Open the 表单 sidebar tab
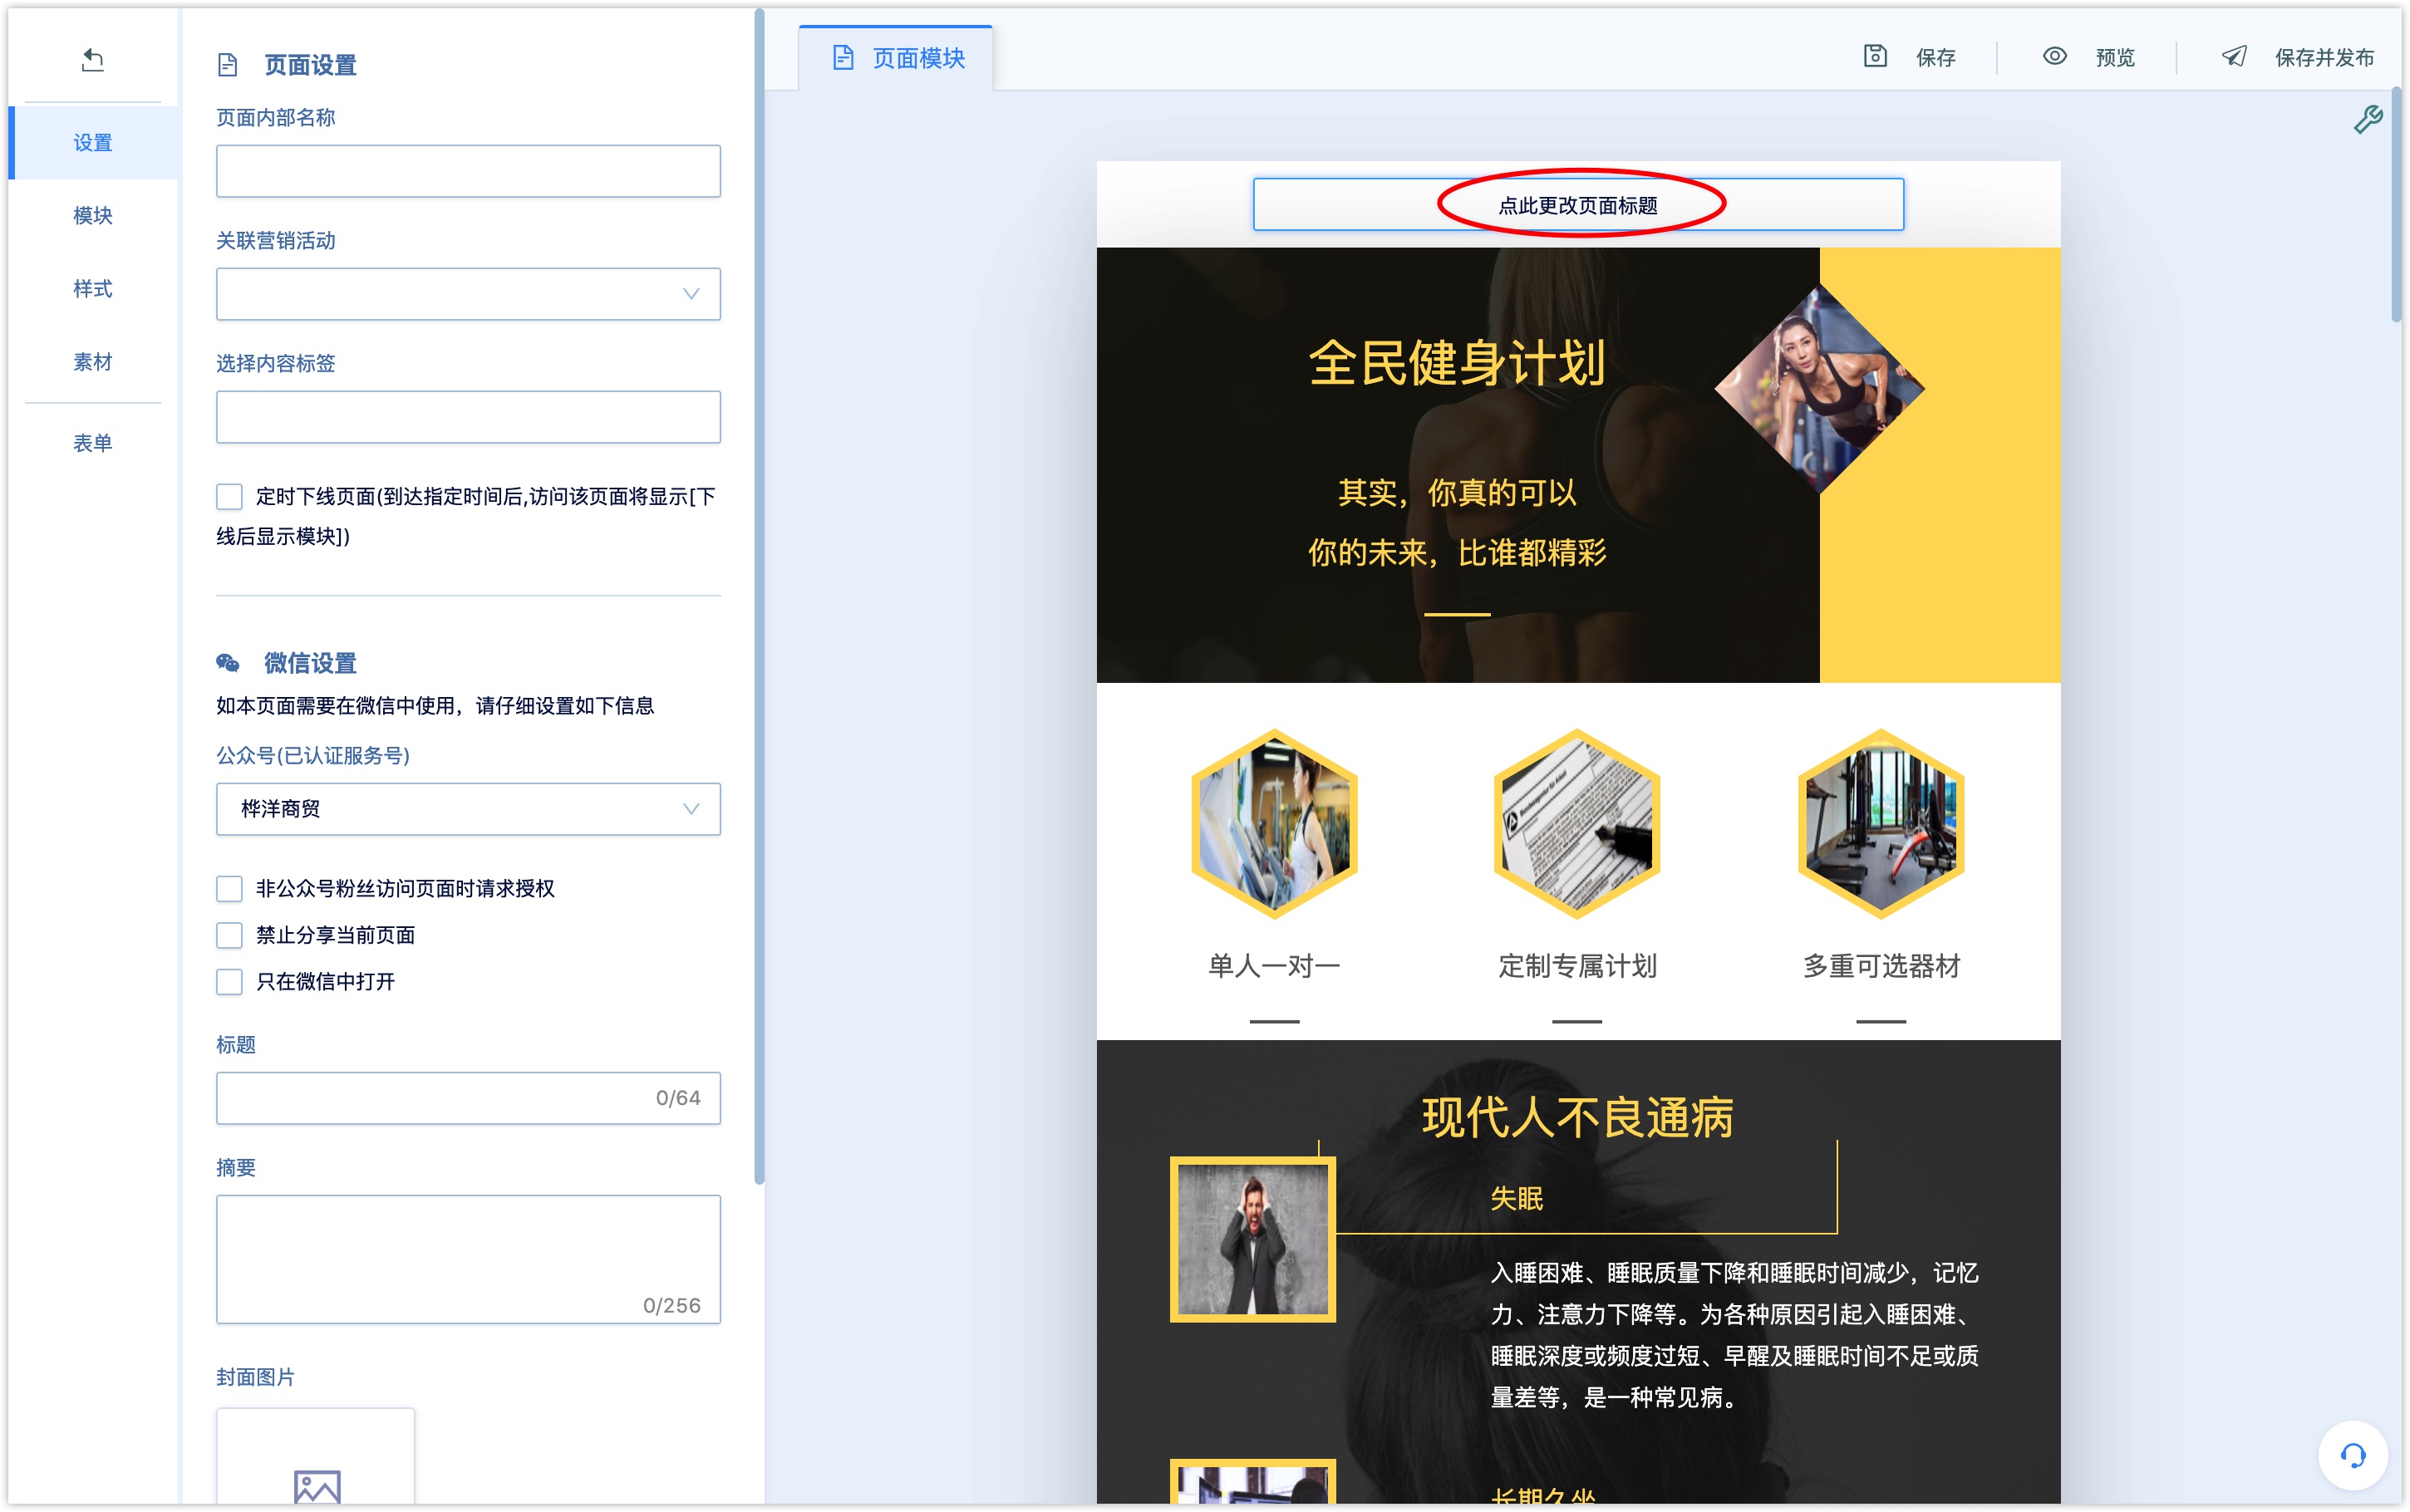This screenshot has height=1512, width=2410. (x=93, y=442)
